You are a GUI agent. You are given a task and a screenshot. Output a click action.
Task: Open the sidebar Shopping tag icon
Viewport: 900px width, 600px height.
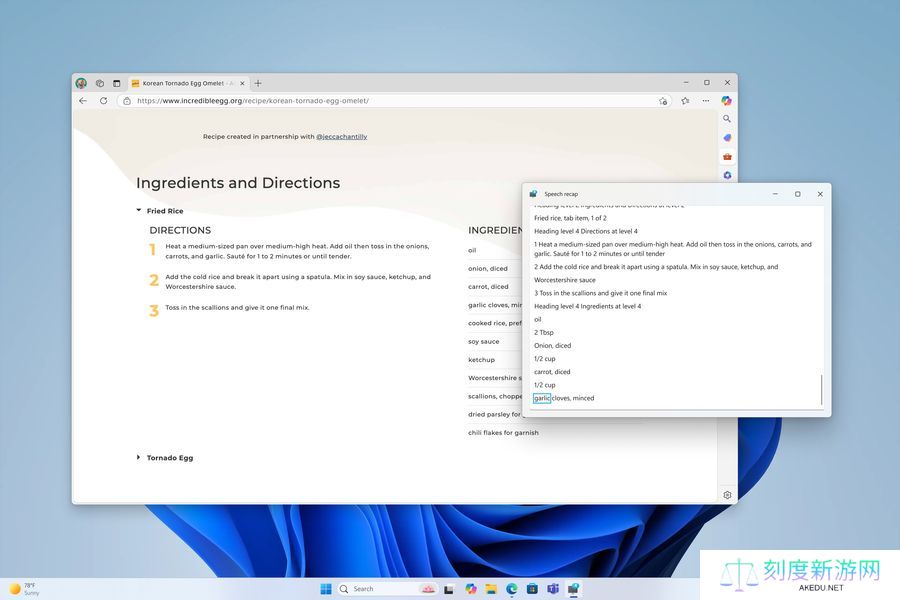pyautogui.click(x=727, y=138)
